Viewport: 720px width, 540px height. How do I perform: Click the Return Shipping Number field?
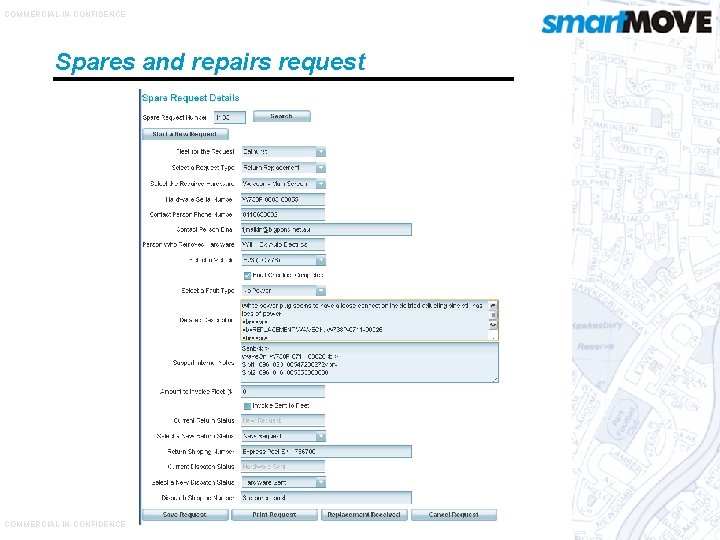[x=326, y=452]
